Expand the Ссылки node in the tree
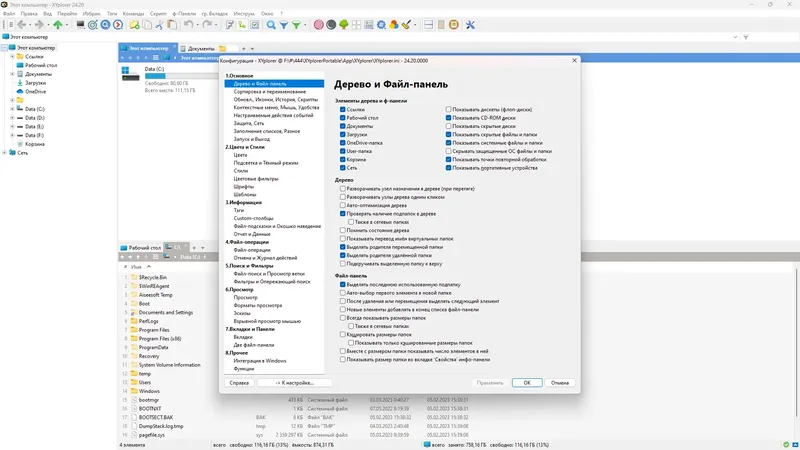Image resolution: width=800 pixels, height=450 pixels. tap(12, 57)
